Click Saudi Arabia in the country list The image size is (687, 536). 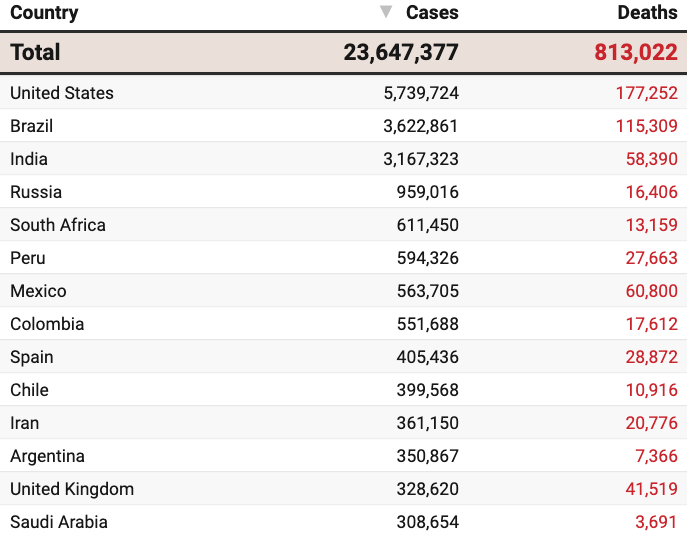point(59,522)
